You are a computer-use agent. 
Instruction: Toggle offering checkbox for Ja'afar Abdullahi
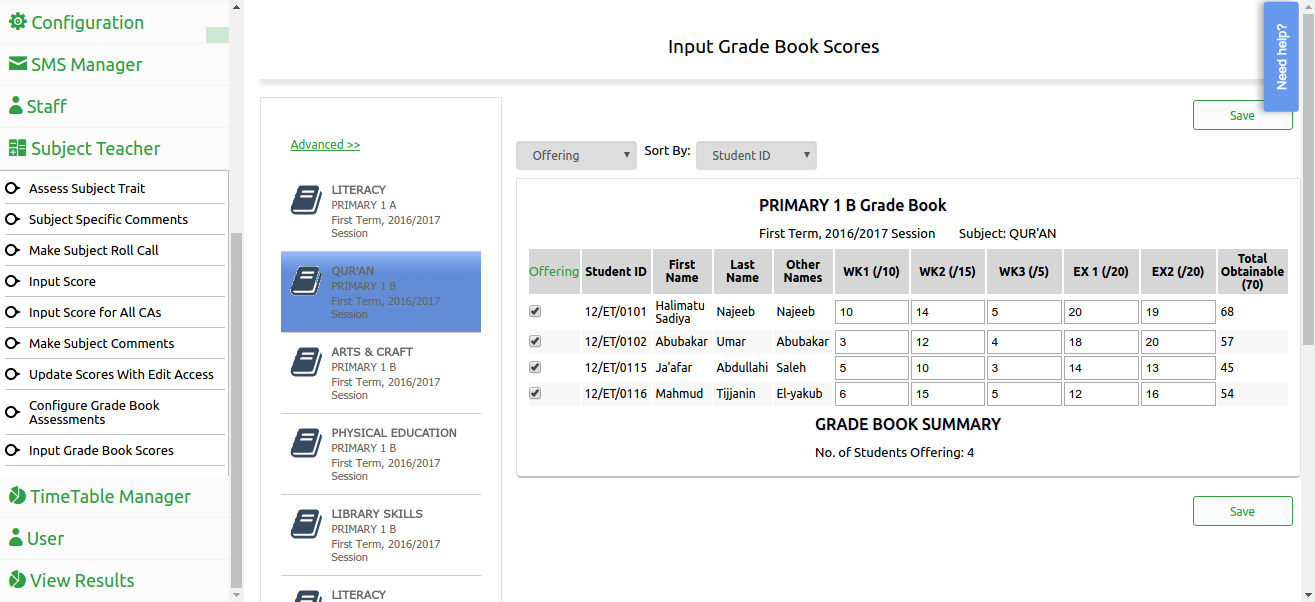coord(535,367)
